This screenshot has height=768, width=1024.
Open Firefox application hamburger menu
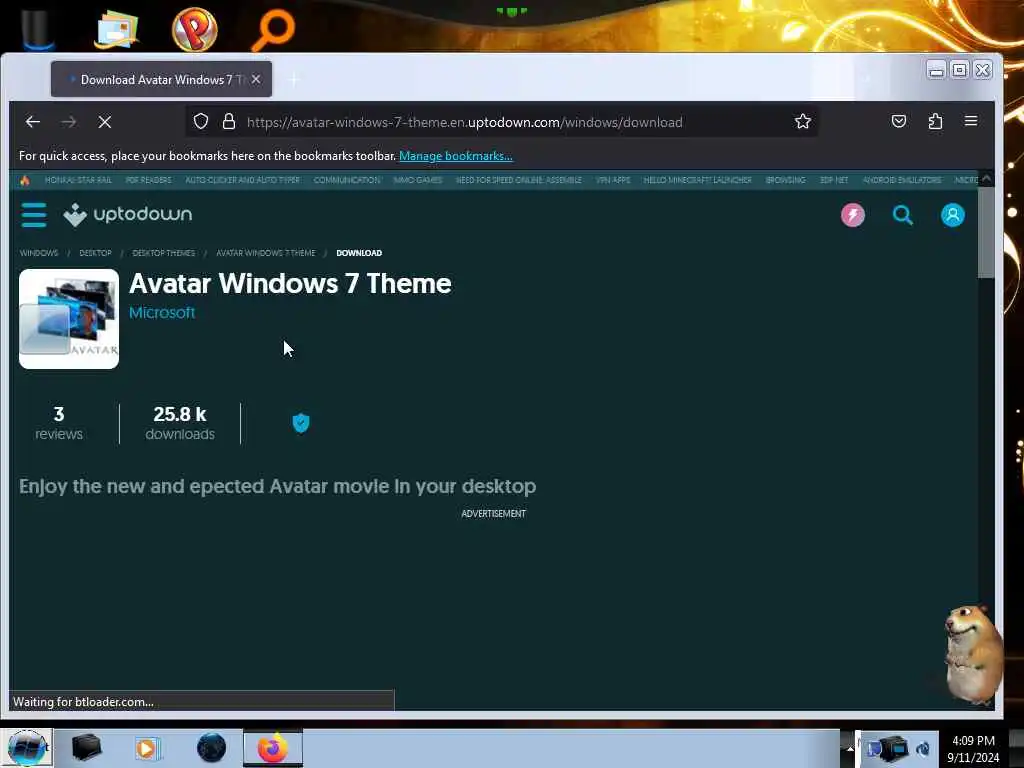(971, 121)
